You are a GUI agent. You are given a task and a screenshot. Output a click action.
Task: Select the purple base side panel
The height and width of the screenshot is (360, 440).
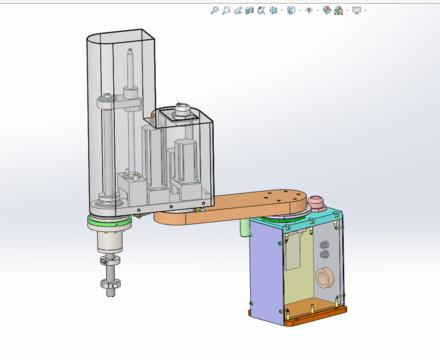[x=267, y=270]
